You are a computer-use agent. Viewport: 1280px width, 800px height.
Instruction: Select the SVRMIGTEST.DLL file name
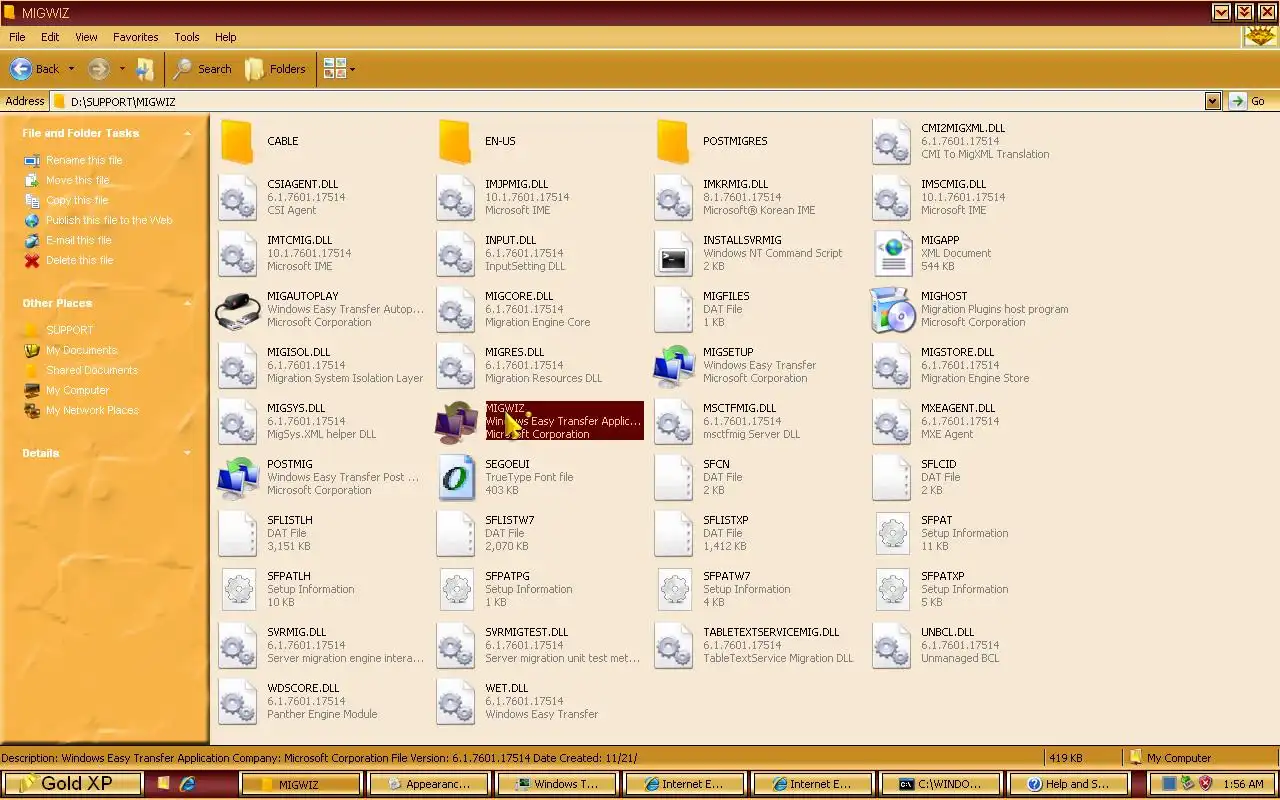pos(527,632)
